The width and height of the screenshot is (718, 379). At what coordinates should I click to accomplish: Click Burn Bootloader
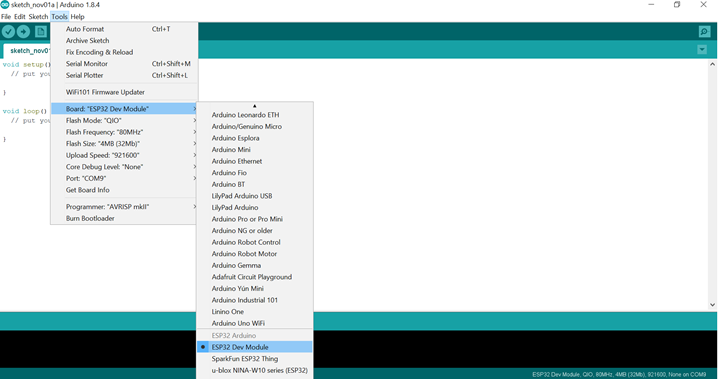124,218
